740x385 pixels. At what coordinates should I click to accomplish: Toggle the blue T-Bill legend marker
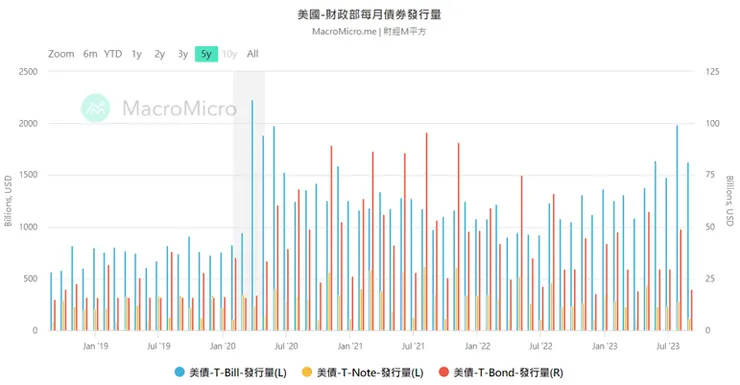click(179, 372)
